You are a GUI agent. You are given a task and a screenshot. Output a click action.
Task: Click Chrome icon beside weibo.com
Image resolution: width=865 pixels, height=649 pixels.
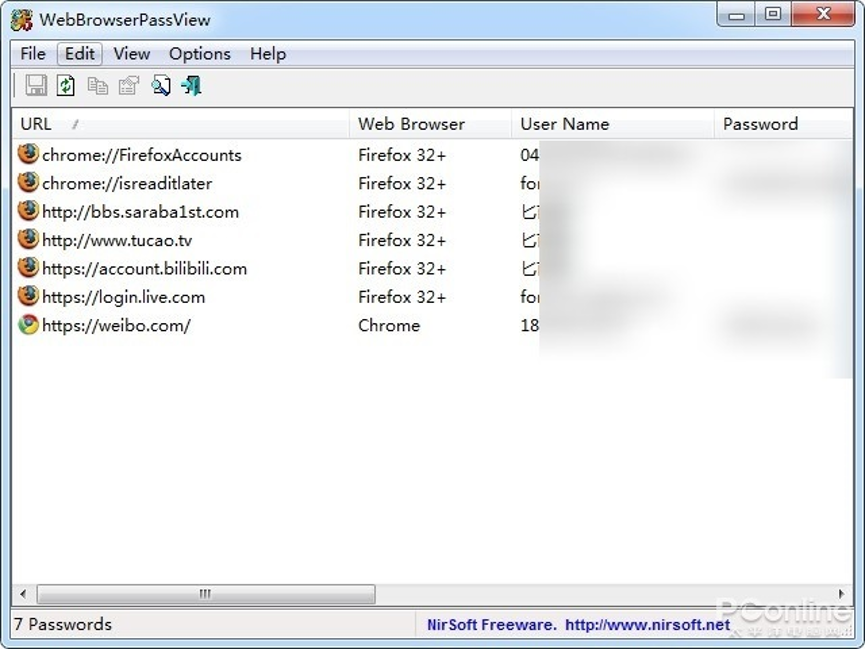(28, 324)
